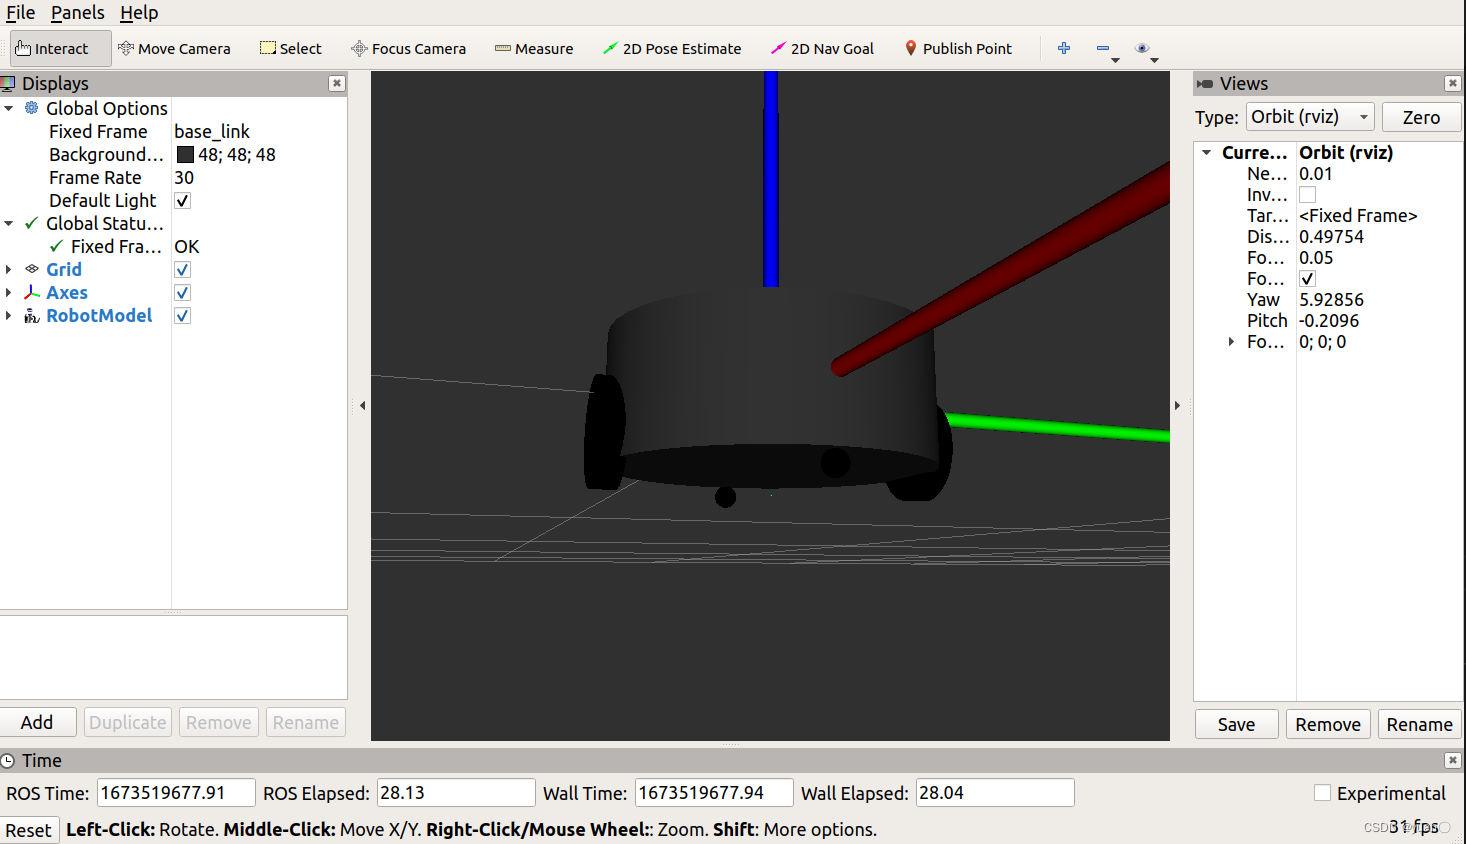The width and height of the screenshot is (1466, 844).
Task: Click the Zero view button
Action: tap(1421, 117)
